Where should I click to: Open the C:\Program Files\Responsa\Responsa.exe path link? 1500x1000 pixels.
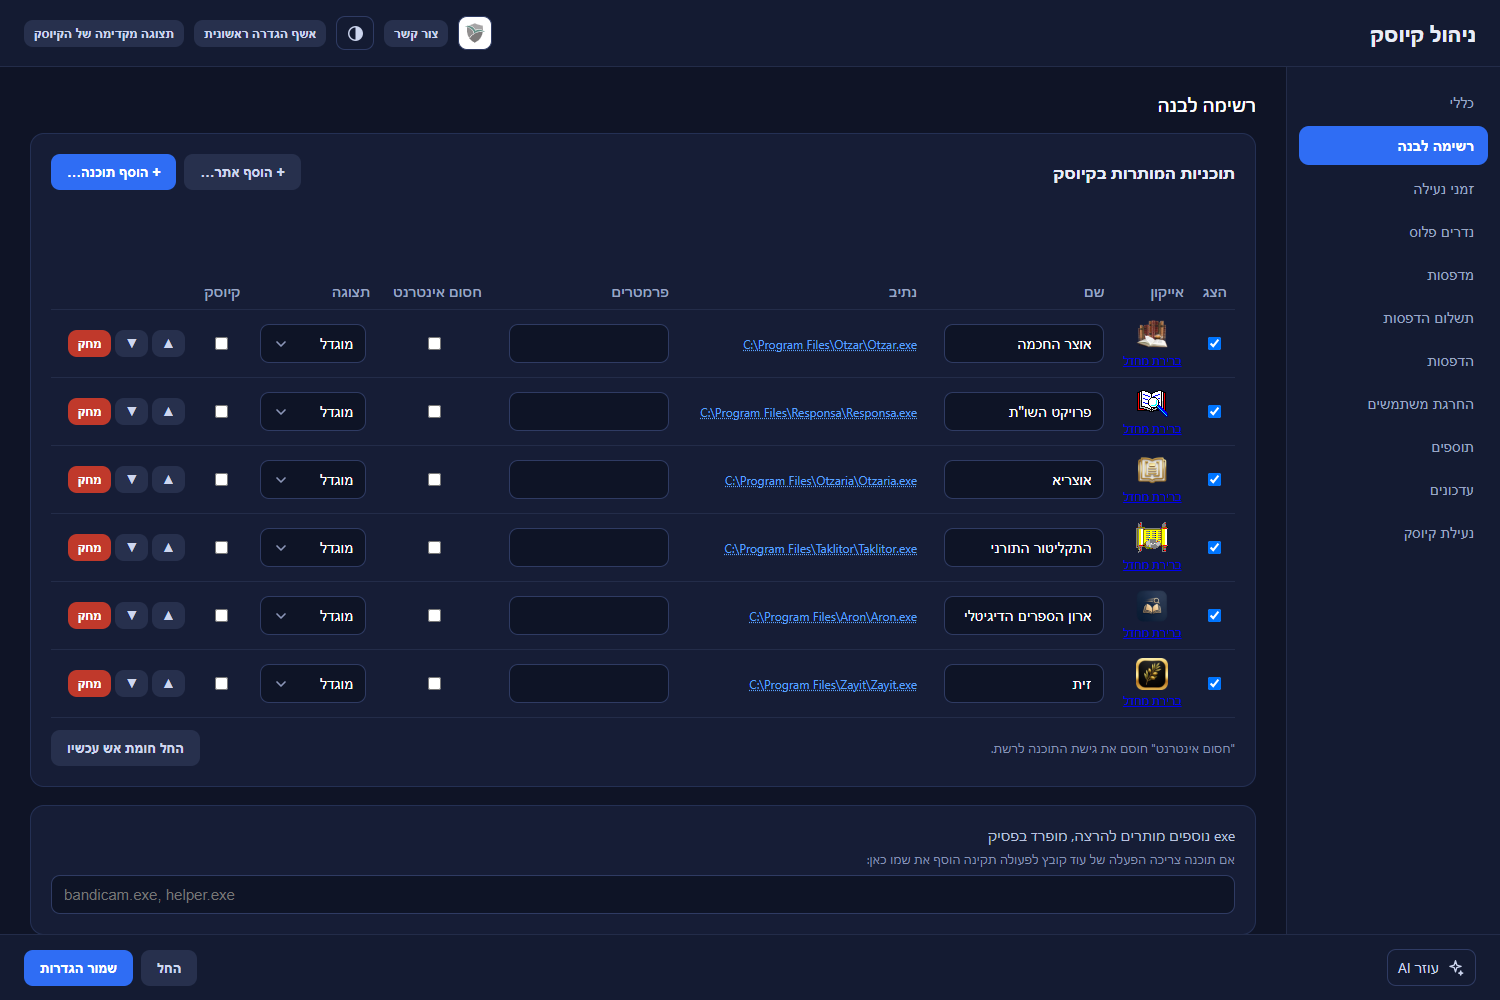[808, 413]
